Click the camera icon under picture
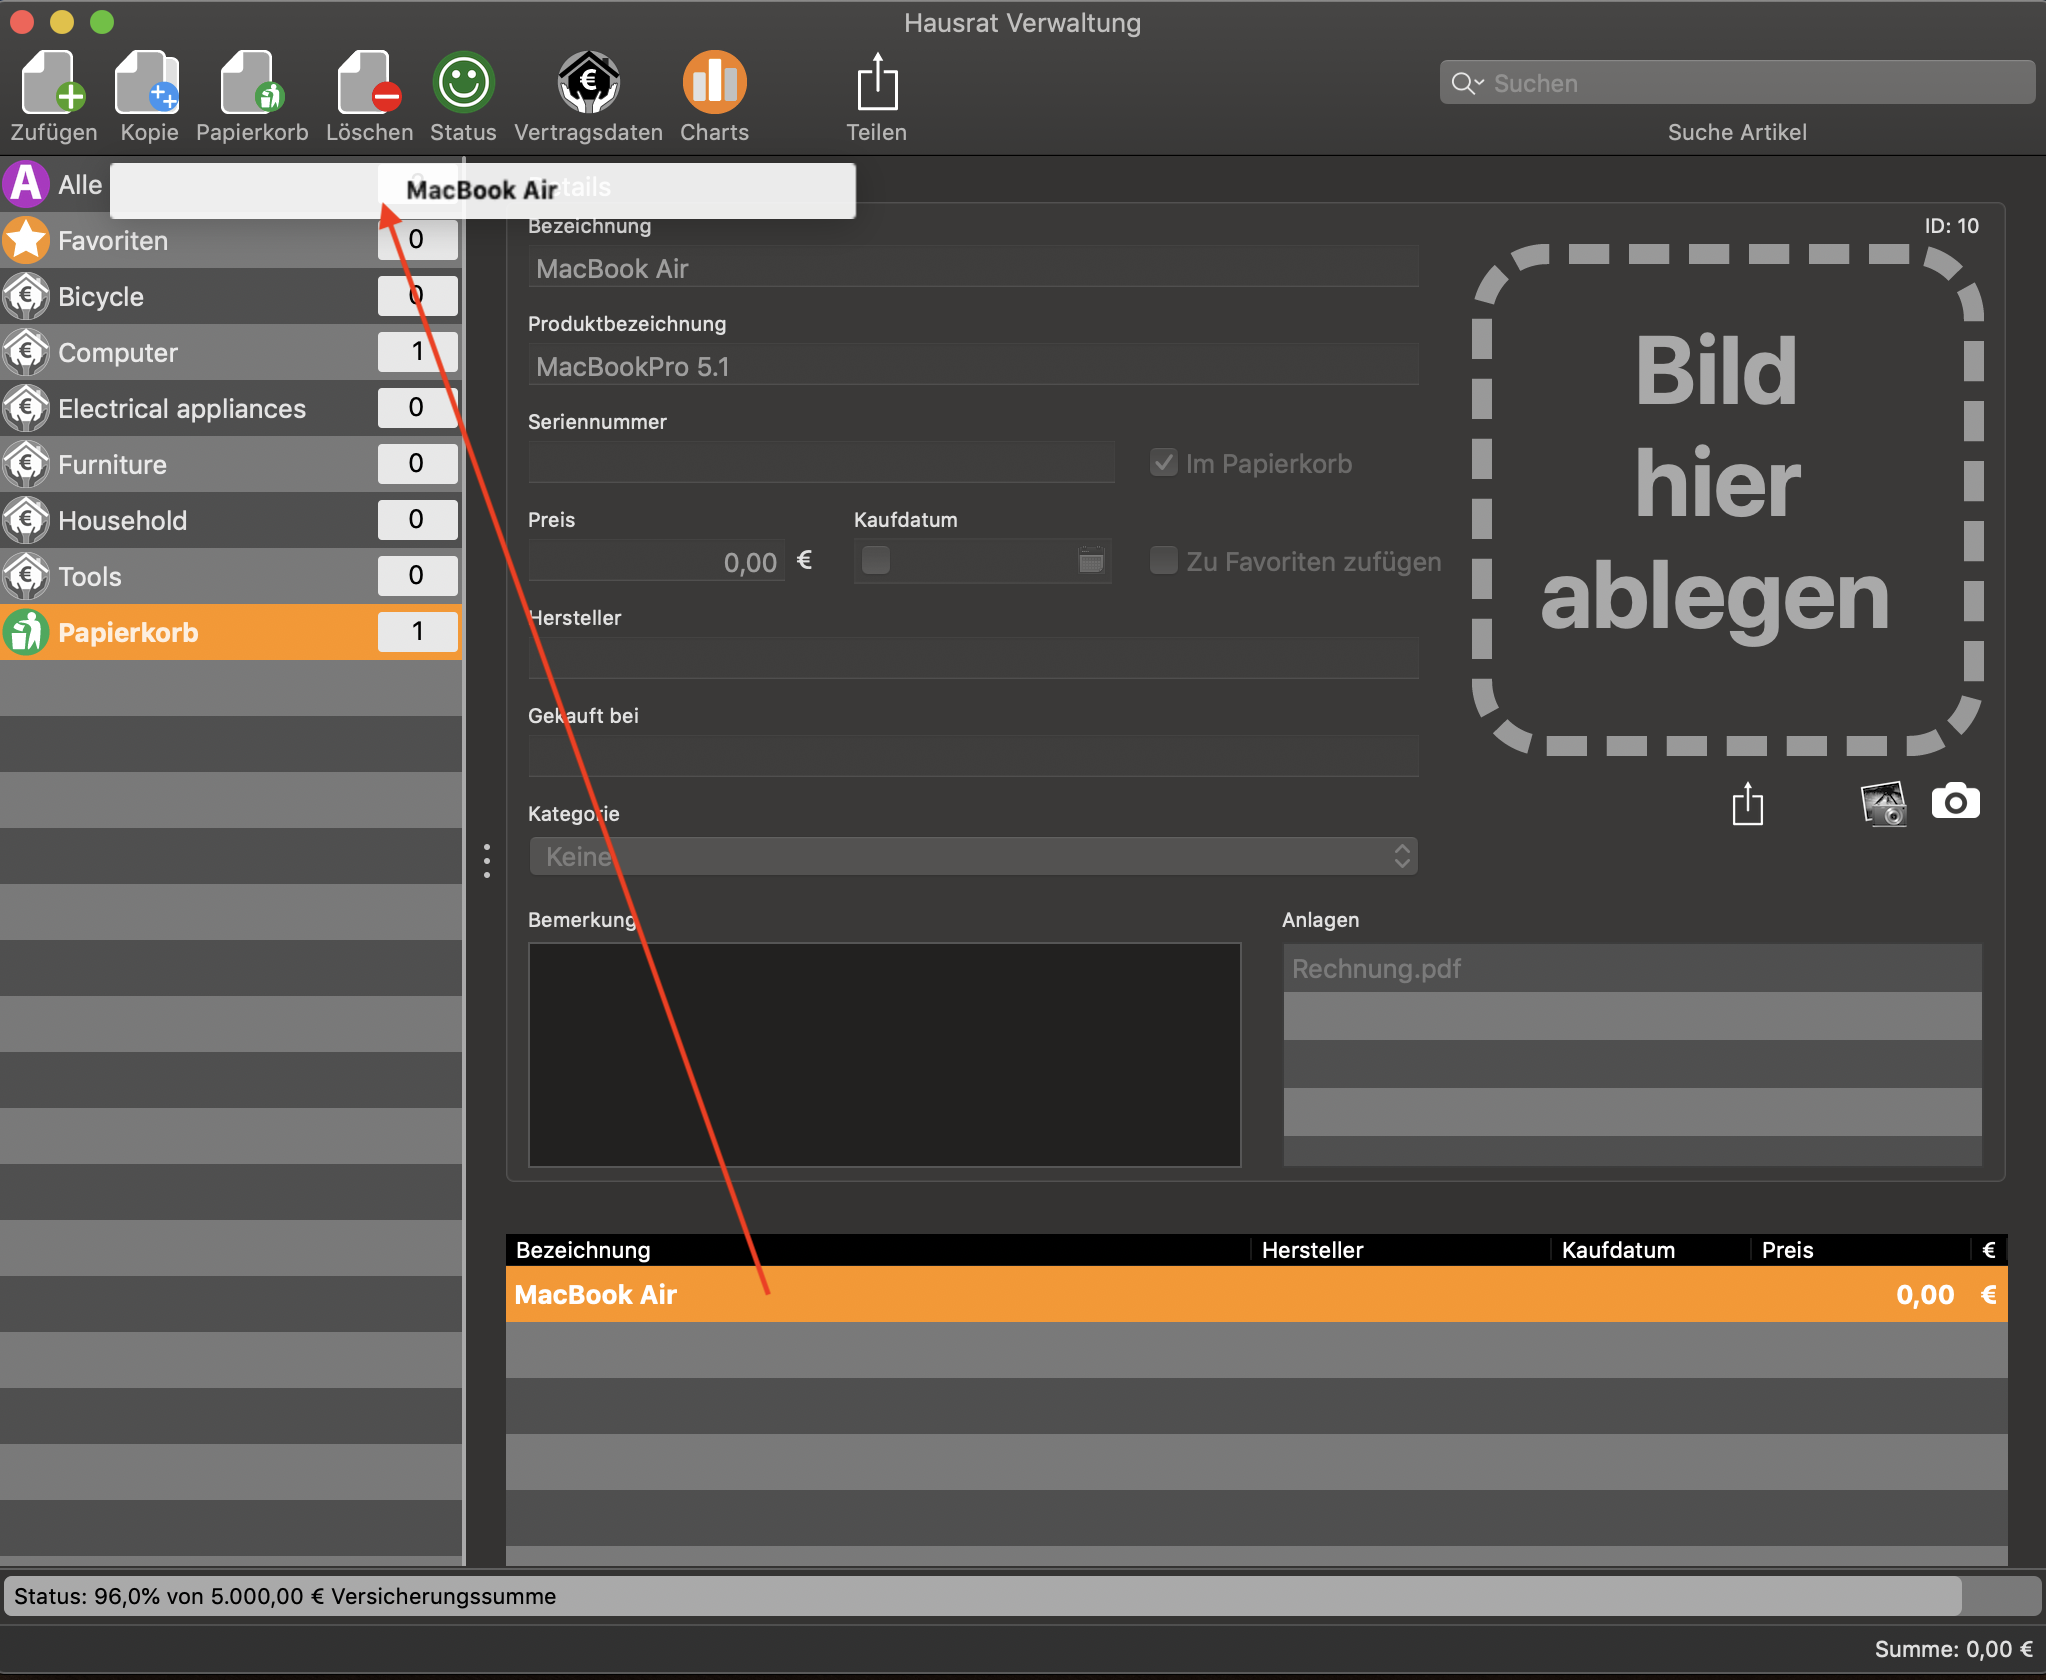The image size is (2046, 1680). coord(1955,802)
